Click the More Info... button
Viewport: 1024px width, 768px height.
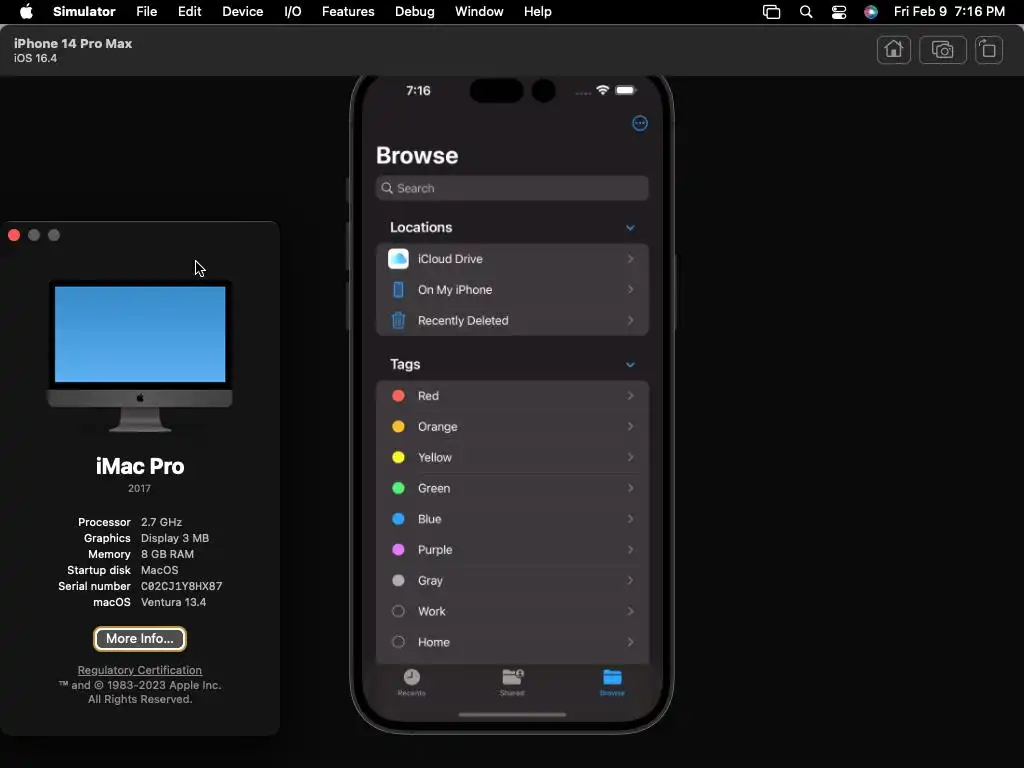140,639
